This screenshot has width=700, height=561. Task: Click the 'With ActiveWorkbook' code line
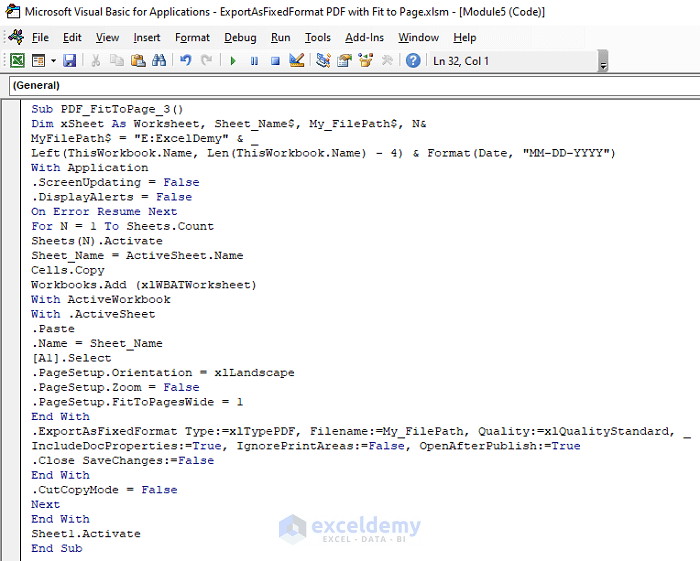(100, 299)
